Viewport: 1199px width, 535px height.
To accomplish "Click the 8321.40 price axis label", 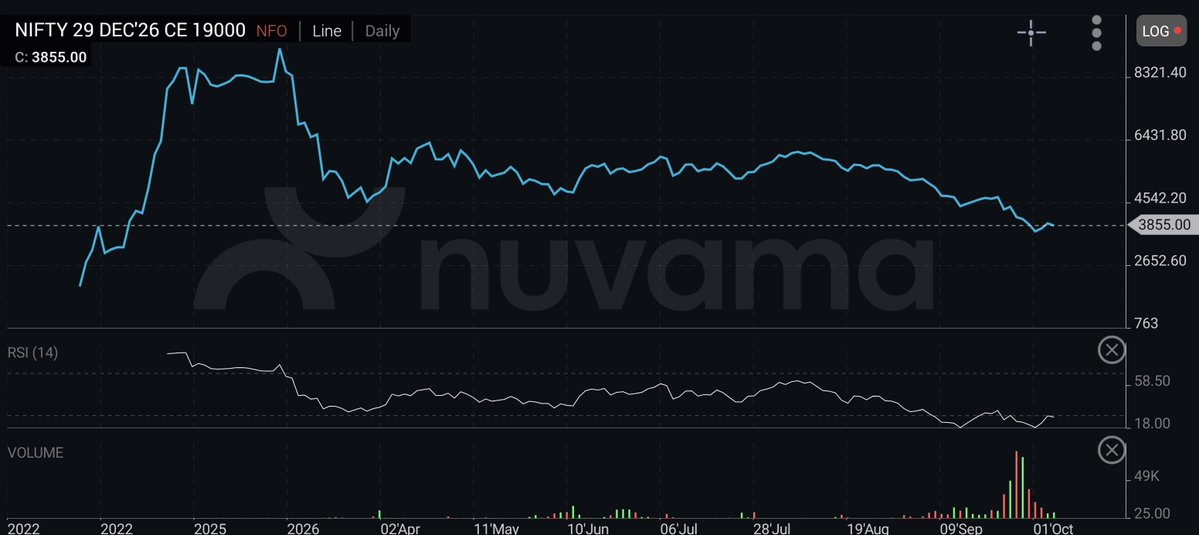I will 1161,73.
